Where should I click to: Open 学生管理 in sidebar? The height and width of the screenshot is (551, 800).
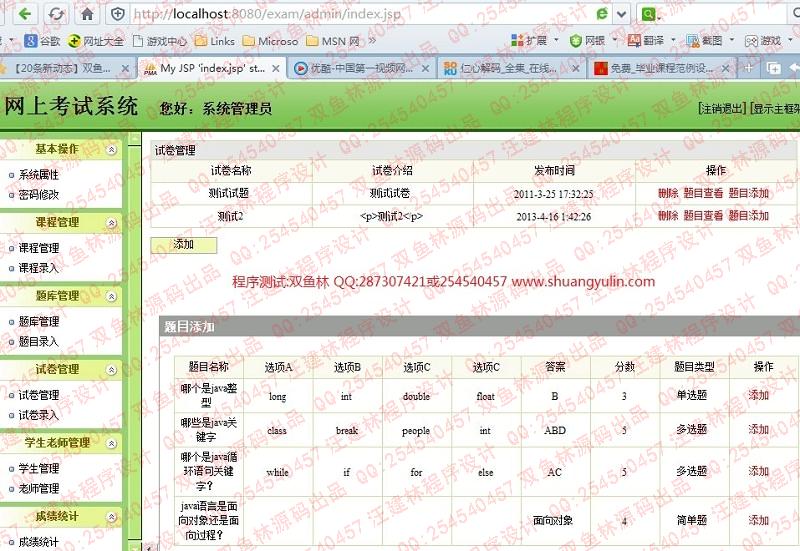click(x=39, y=468)
